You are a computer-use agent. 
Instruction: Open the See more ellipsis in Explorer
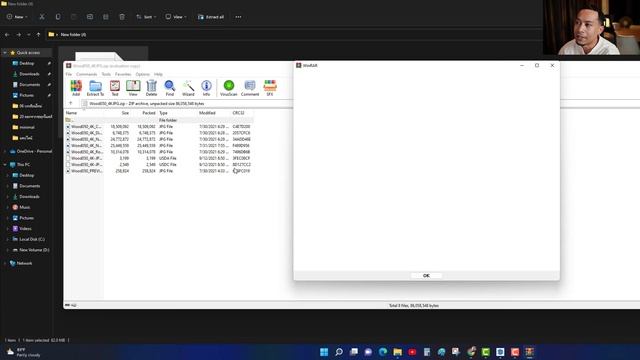coord(238,17)
